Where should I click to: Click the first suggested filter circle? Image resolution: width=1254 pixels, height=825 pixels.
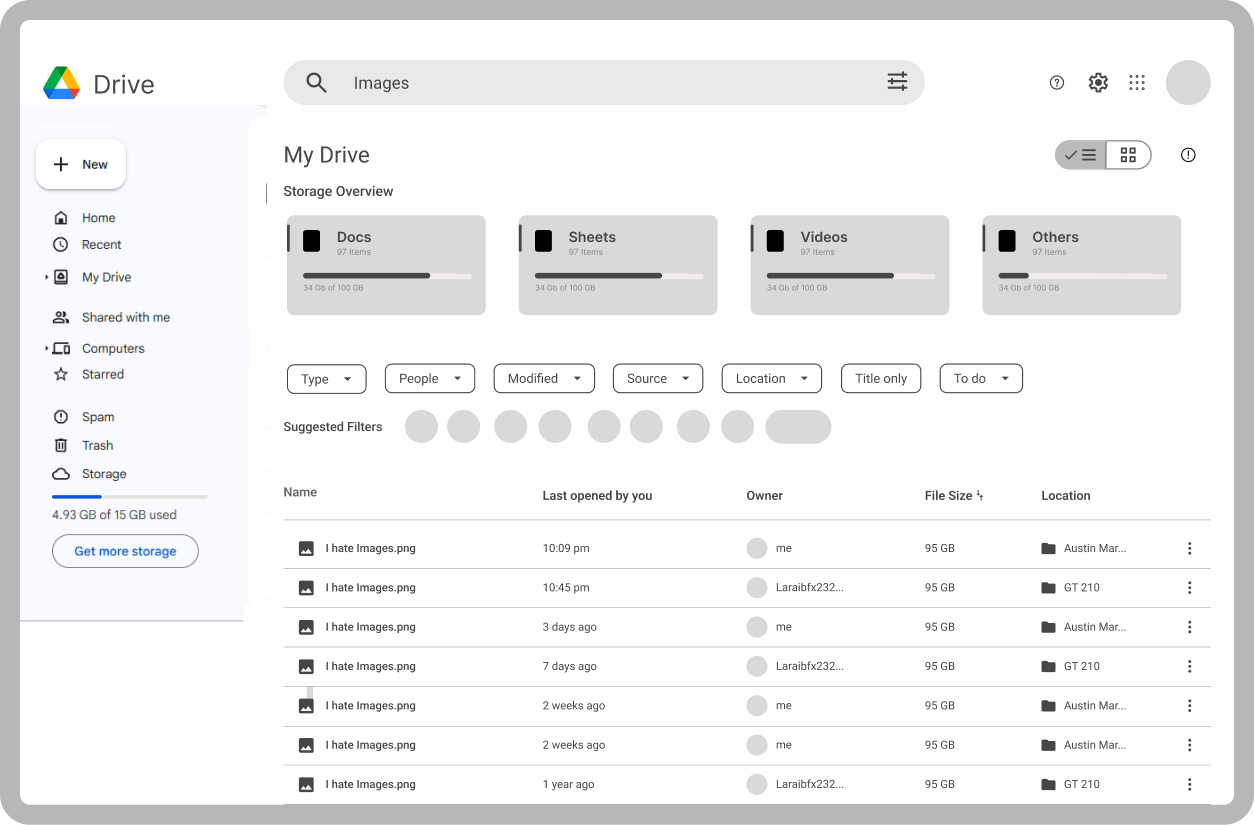(x=422, y=426)
